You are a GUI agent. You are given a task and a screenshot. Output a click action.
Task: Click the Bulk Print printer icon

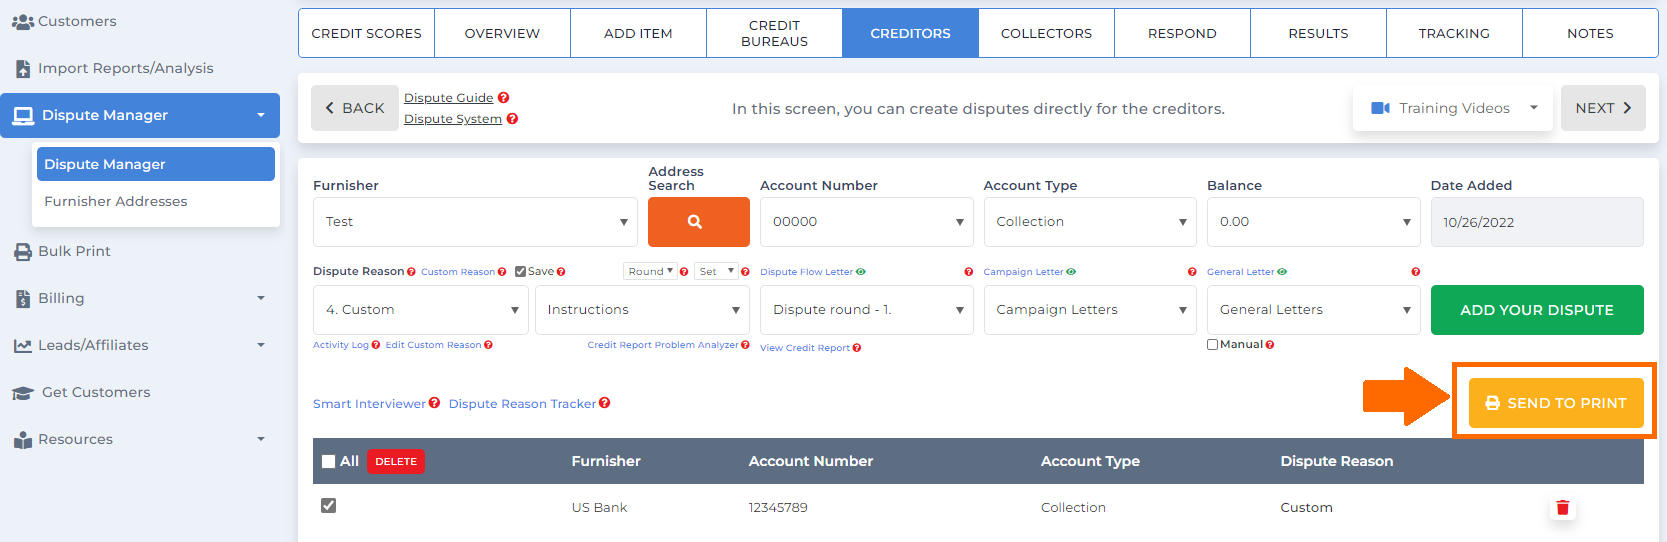[x=23, y=252]
